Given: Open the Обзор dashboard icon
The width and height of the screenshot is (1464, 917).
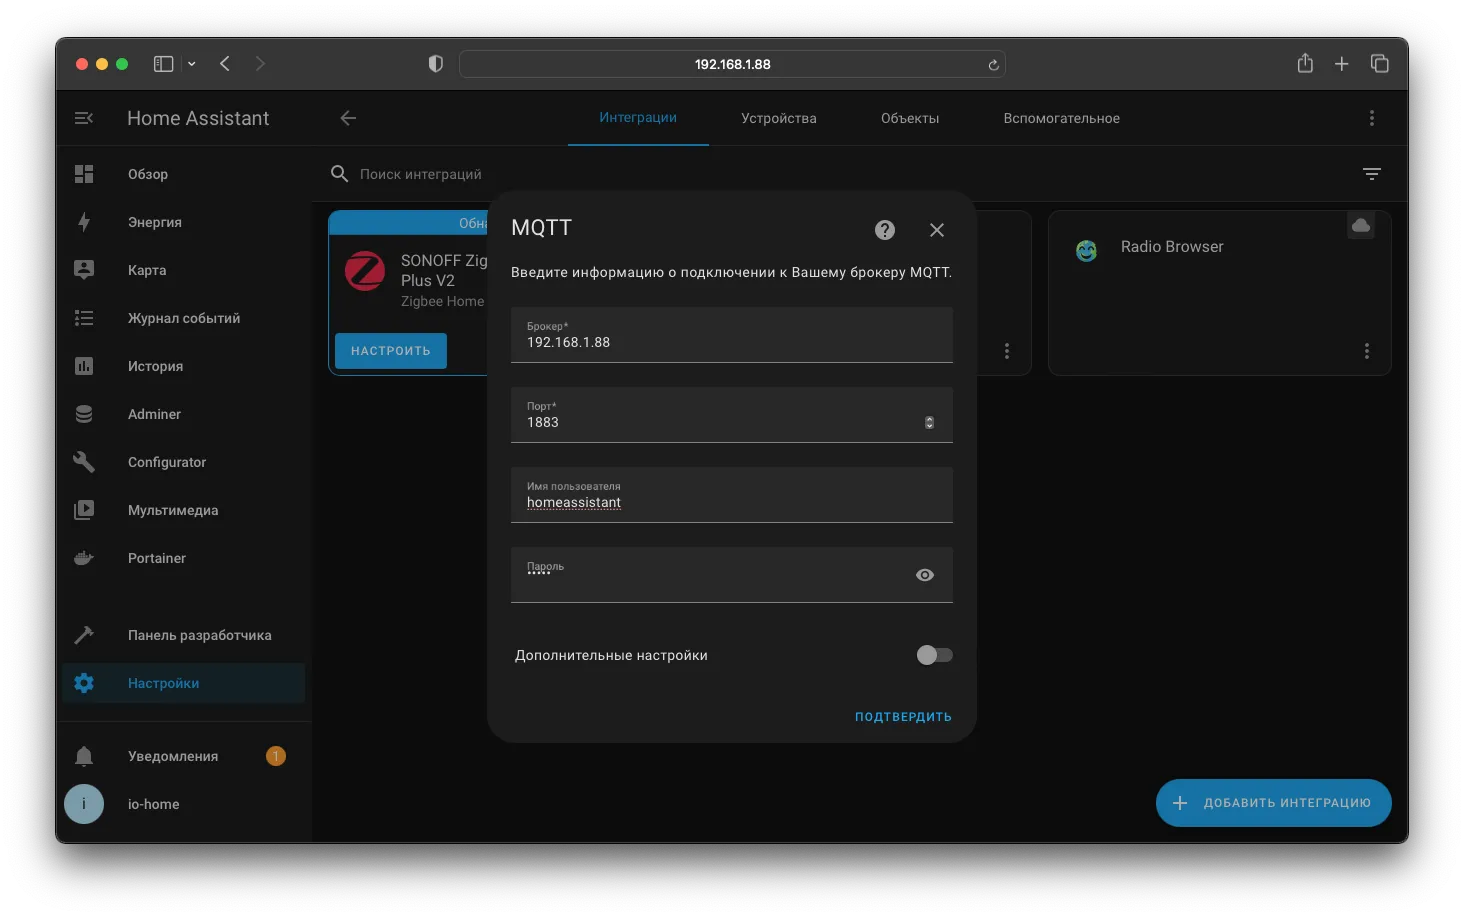Looking at the screenshot, I should pyautogui.click(x=84, y=174).
